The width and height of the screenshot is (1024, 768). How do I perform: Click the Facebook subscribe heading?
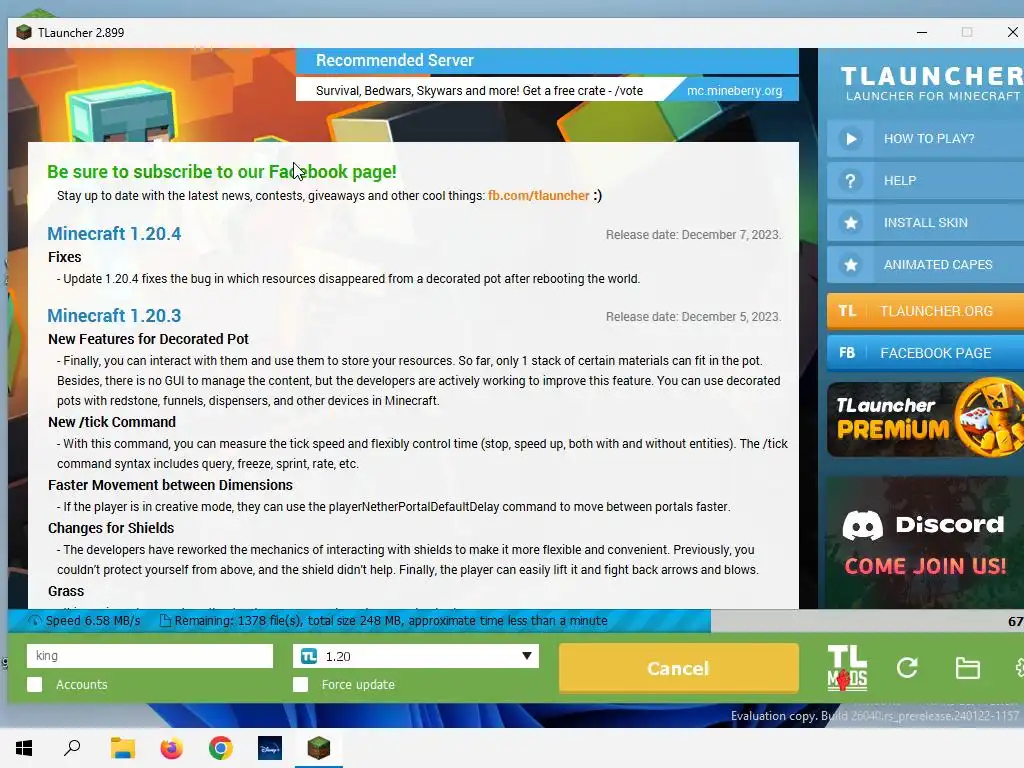pos(221,172)
